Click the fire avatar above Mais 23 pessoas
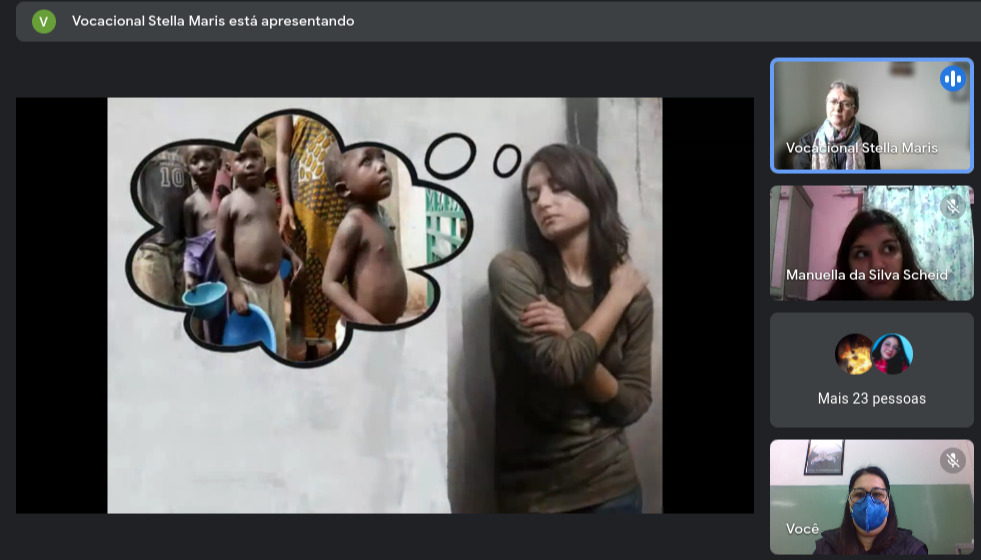Screen dimensions: 981x560 pos(855,354)
